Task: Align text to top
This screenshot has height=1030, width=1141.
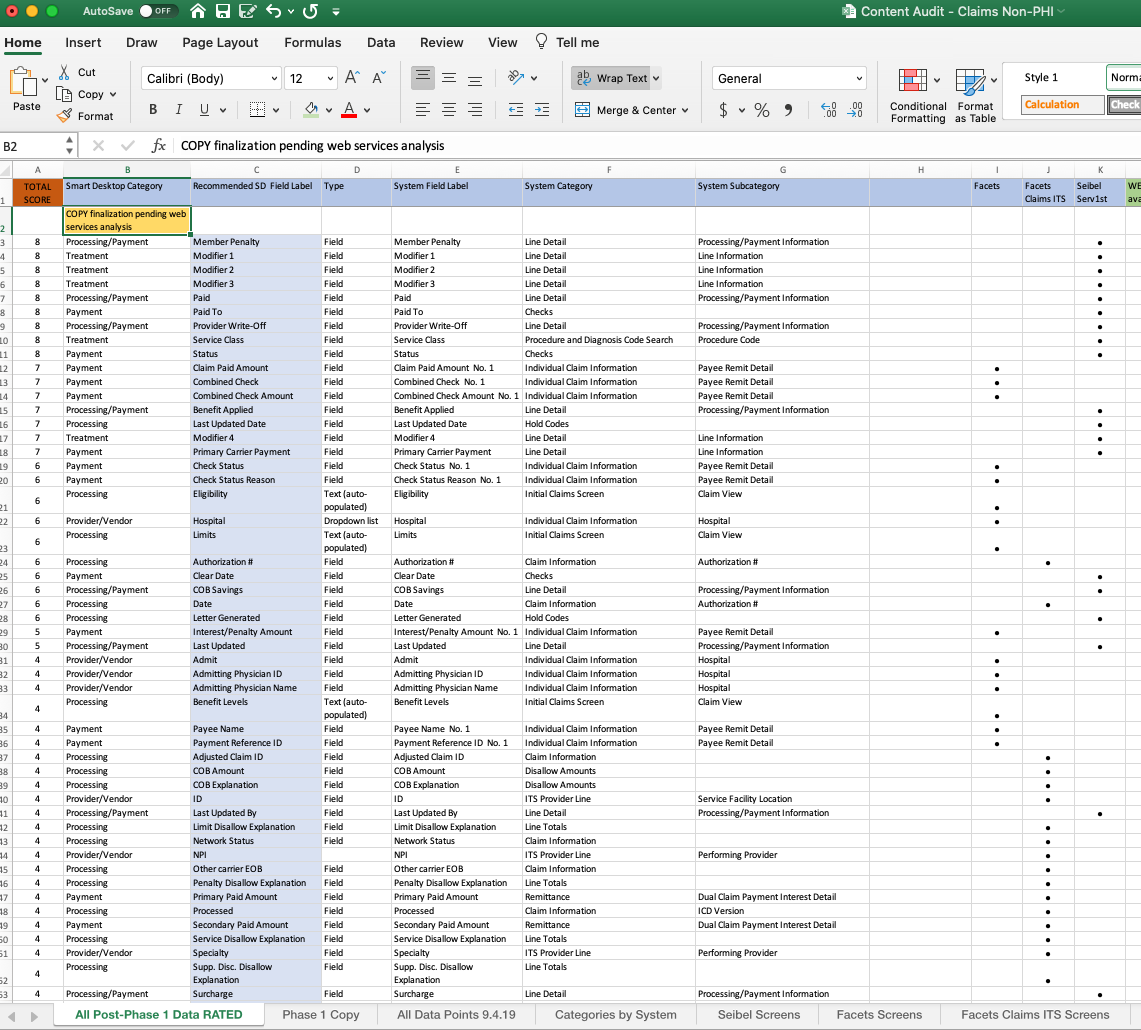Action: click(423, 77)
